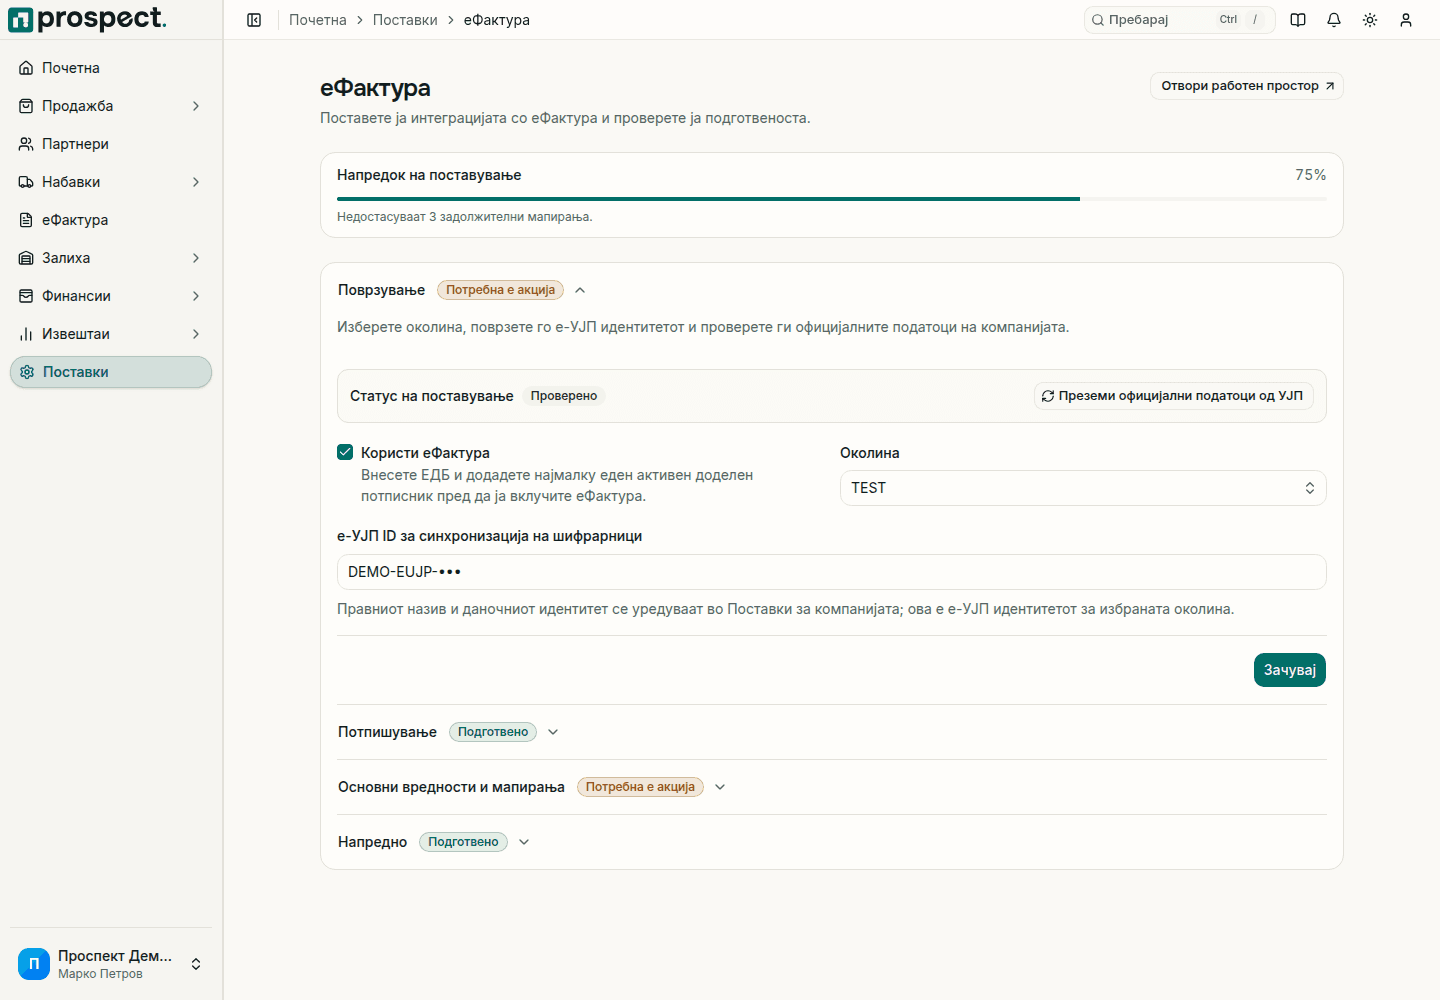Click Преземи официјални податоци од УЈП
Viewport: 1440px width, 1000px height.
(x=1174, y=396)
